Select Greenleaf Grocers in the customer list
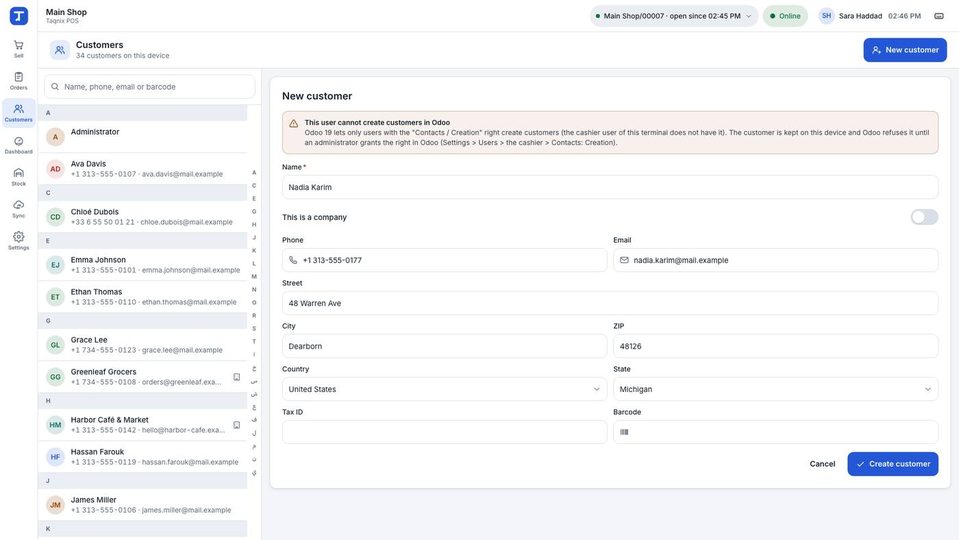Image resolution: width=959 pixels, height=540 pixels. (x=143, y=377)
